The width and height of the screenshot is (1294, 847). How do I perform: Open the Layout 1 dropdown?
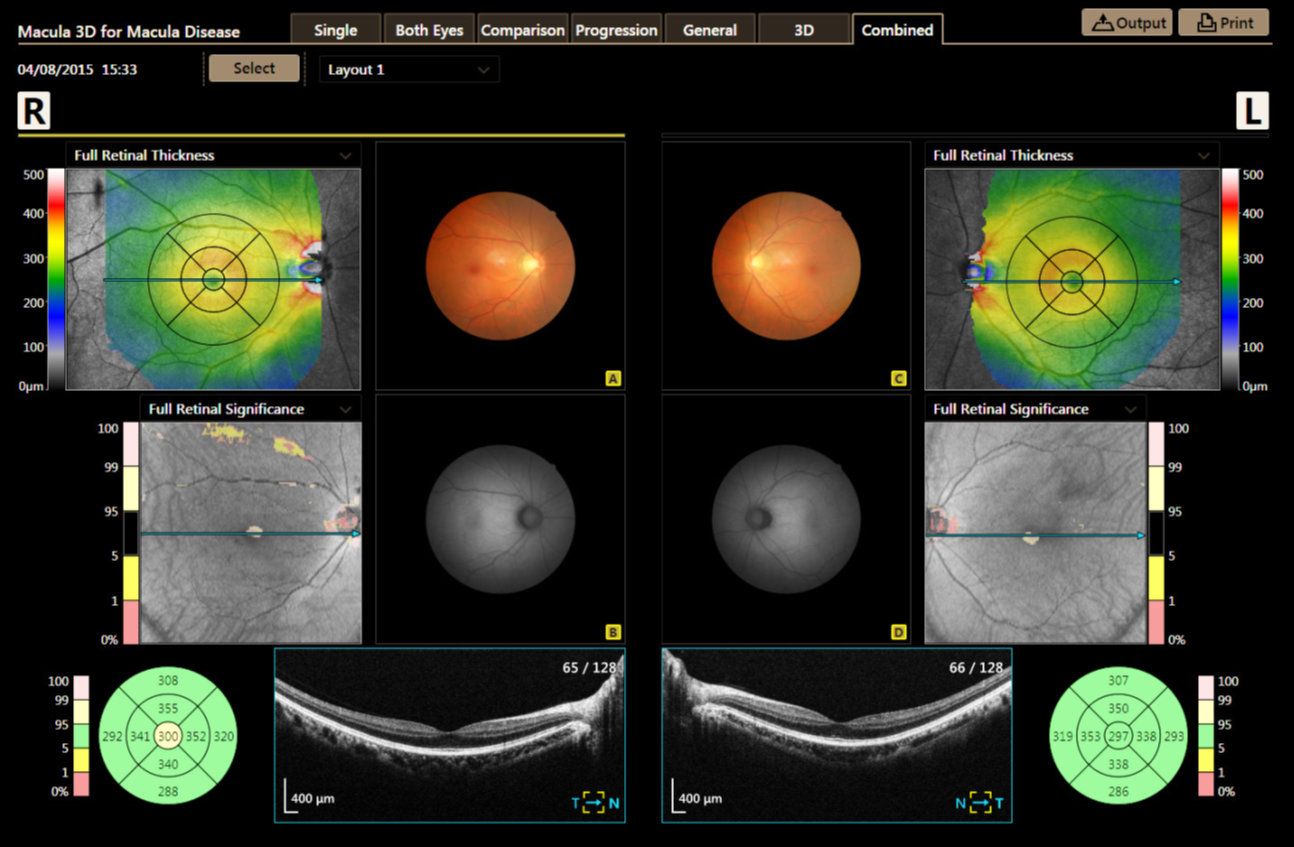point(409,70)
